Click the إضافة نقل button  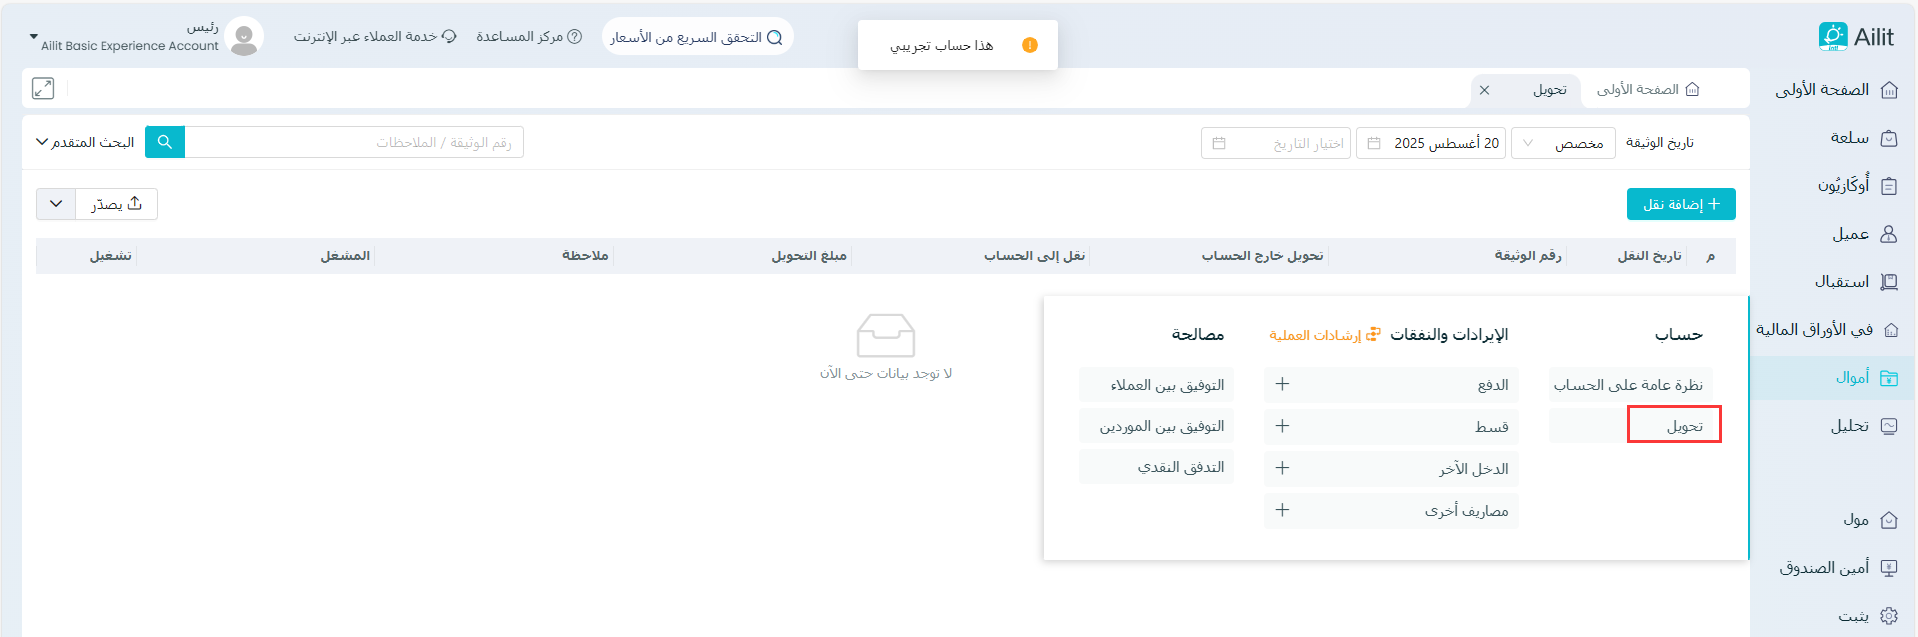tap(1680, 204)
